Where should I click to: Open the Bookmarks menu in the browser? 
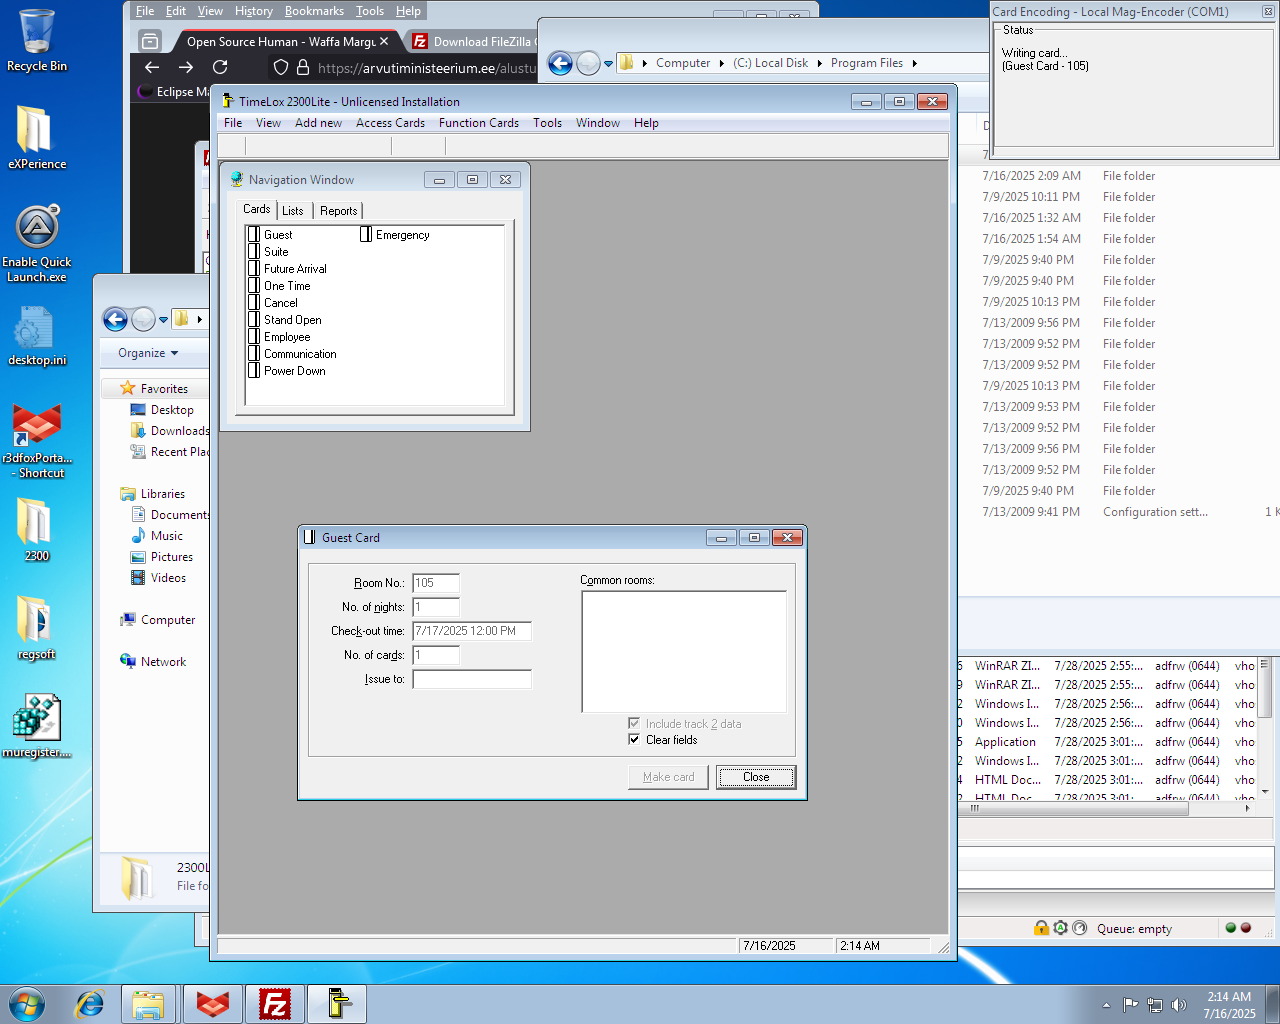click(314, 11)
